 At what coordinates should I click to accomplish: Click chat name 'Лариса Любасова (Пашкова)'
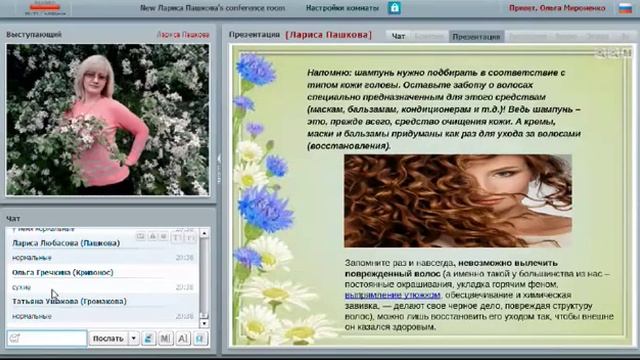click(66, 243)
